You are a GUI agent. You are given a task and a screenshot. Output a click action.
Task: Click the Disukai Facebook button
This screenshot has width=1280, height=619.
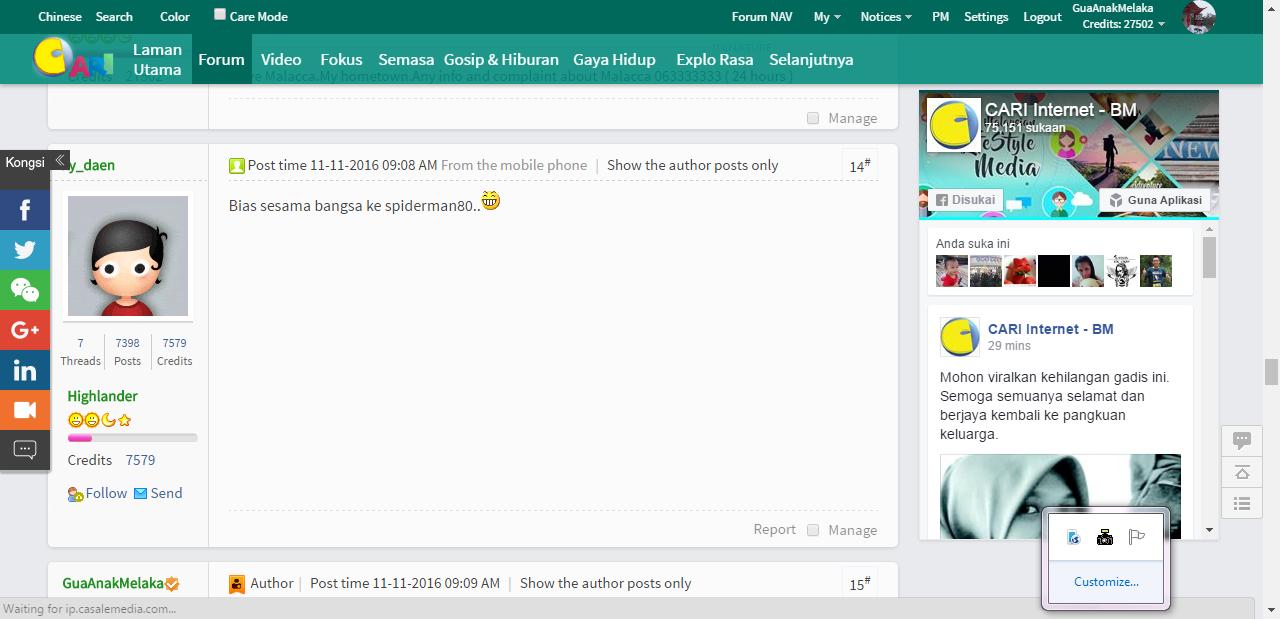(x=966, y=200)
